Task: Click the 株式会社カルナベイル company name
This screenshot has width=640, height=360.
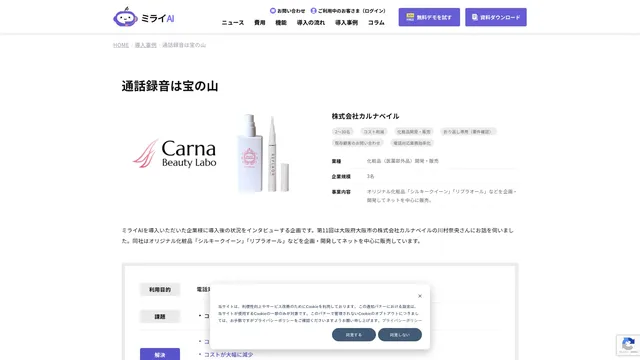Action: click(x=365, y=116)
